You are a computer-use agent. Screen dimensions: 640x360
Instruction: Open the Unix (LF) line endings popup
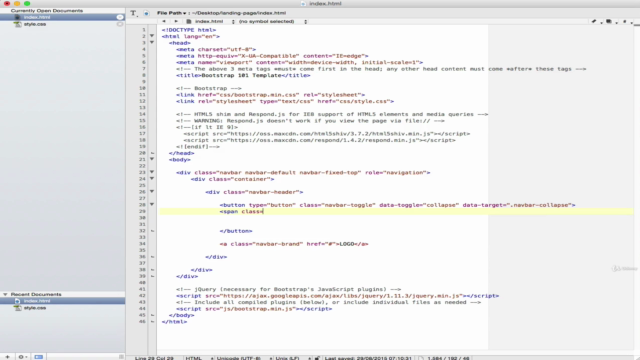[x=293, y=358]
